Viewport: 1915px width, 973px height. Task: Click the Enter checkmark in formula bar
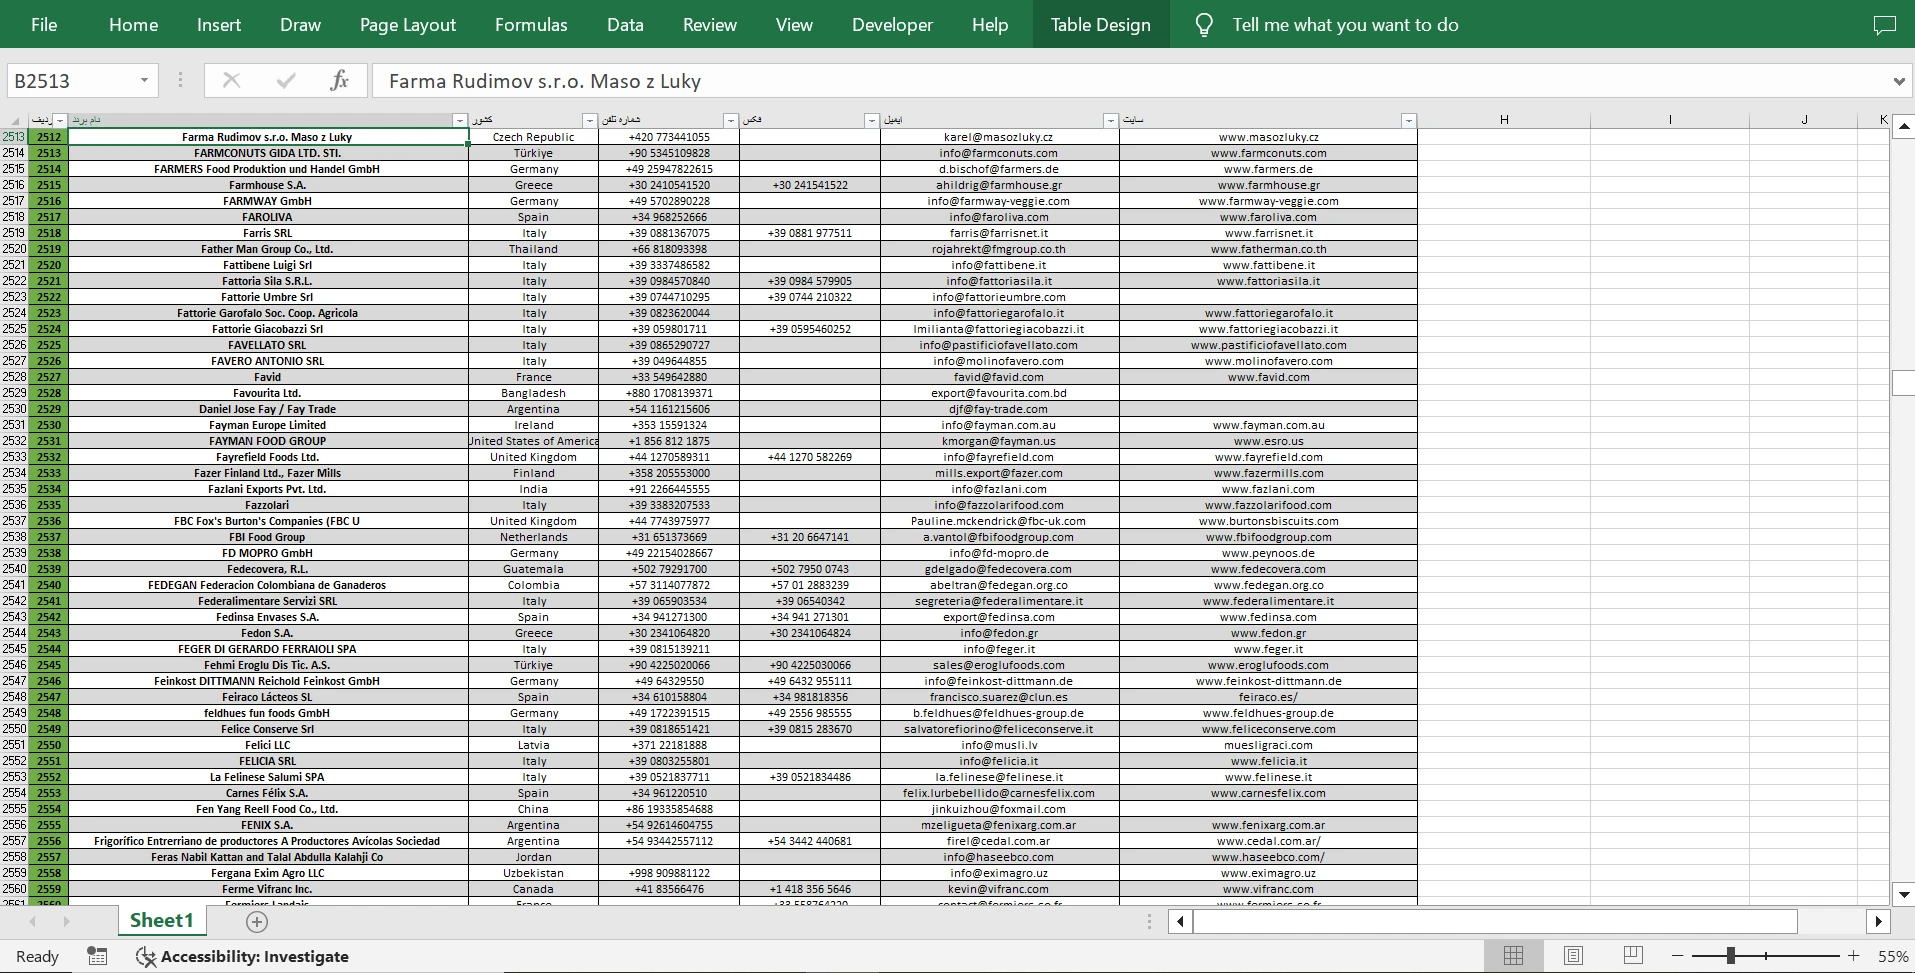(286, 81)
